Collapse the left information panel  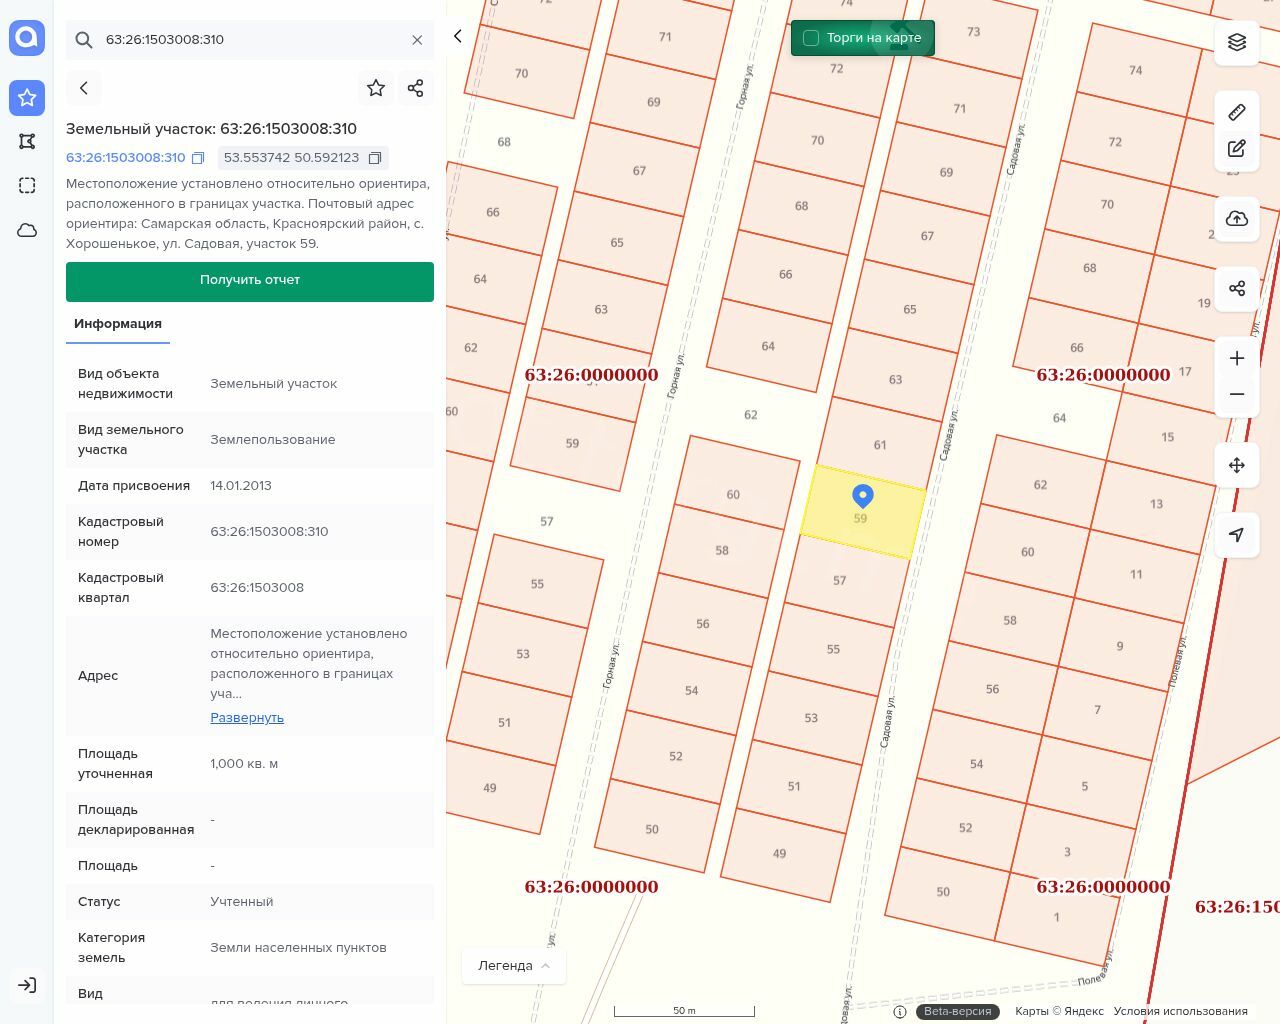click(x=458, y=36)
